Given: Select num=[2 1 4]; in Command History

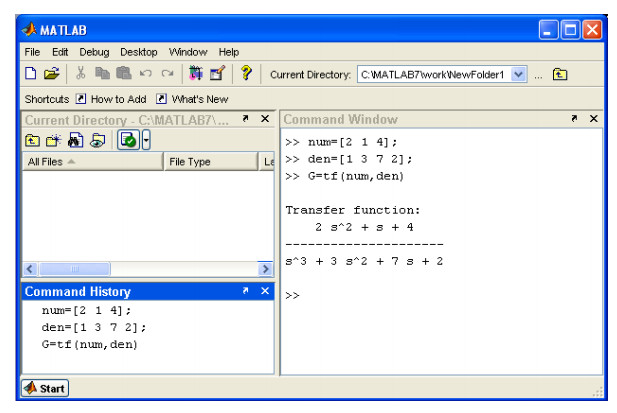Looking at the screenshot, I should tap(86, 310).
